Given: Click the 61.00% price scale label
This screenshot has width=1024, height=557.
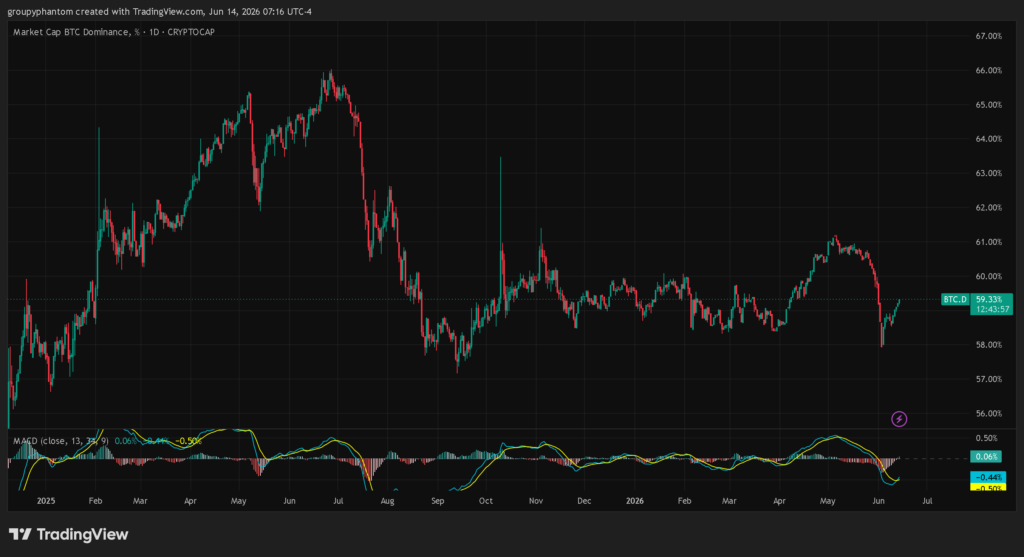Looking at the screenshot, I should [988, 242].
